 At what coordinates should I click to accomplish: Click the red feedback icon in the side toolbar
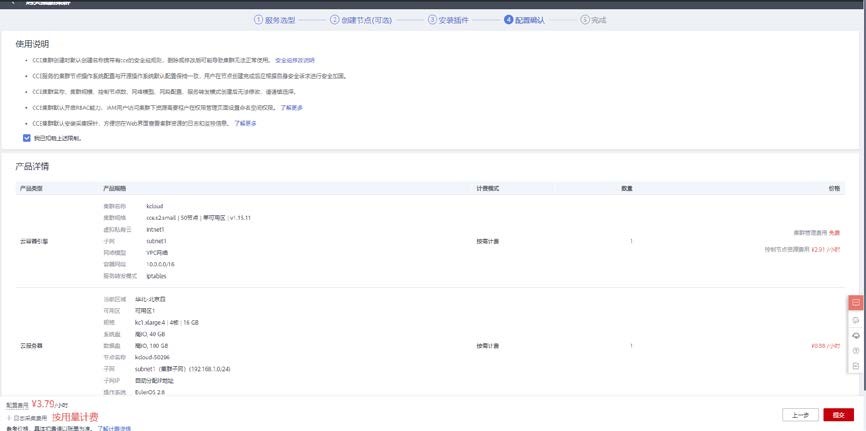point(856,303)
